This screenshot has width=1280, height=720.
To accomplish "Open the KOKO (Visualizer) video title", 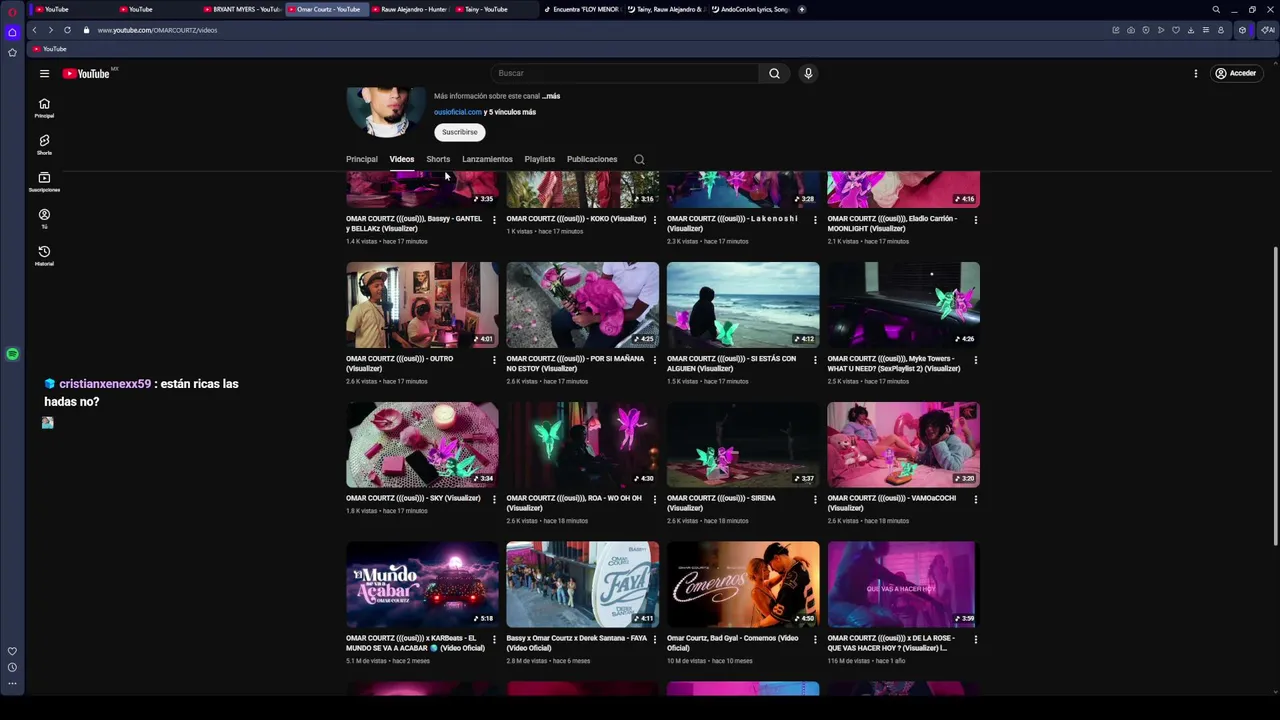I will (x=576, y=219).
